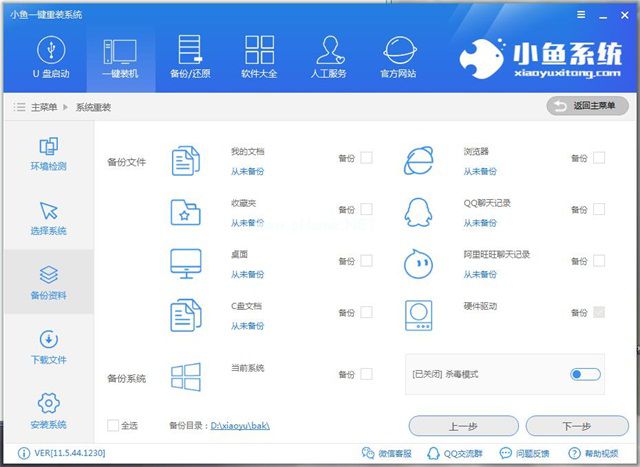Open 微信客服 in the footer
Screen dimensions: 640x467
387,453
